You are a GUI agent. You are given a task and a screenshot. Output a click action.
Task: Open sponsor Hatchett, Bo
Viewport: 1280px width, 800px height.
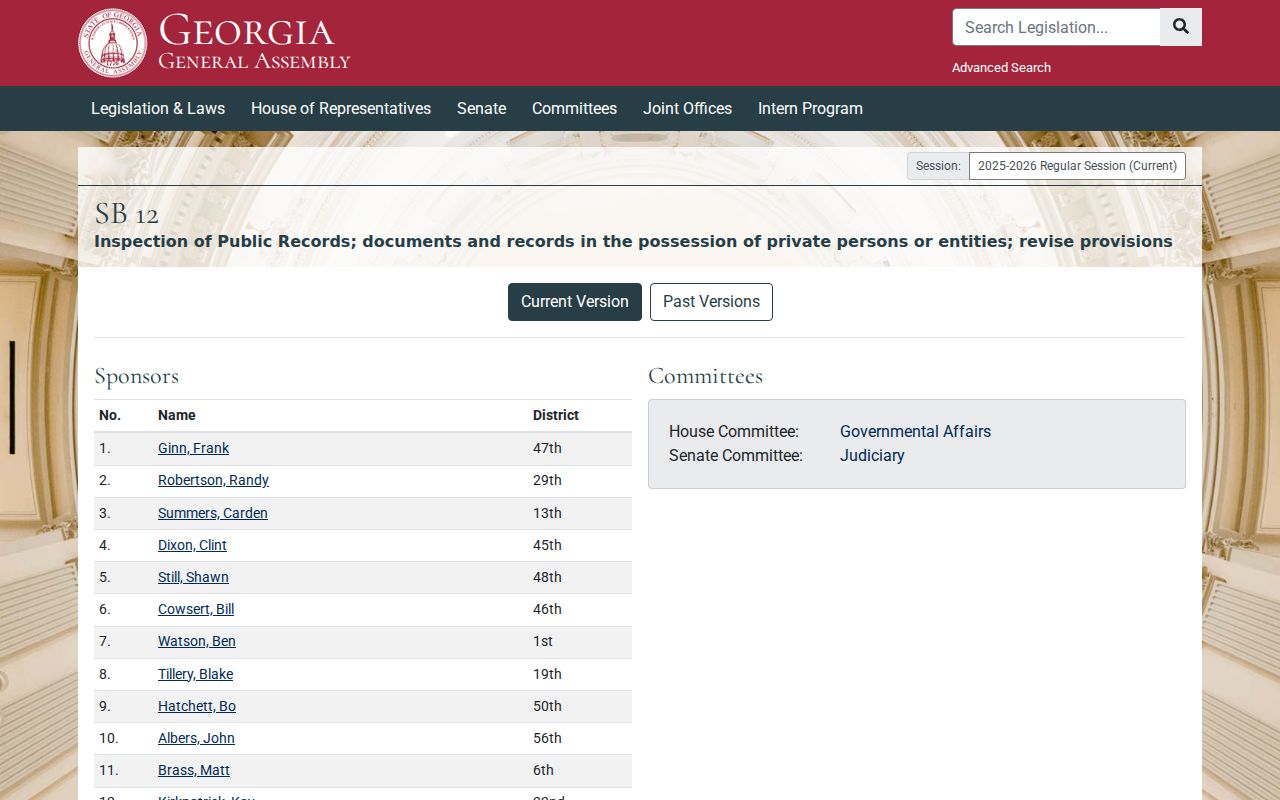(197, 706)
